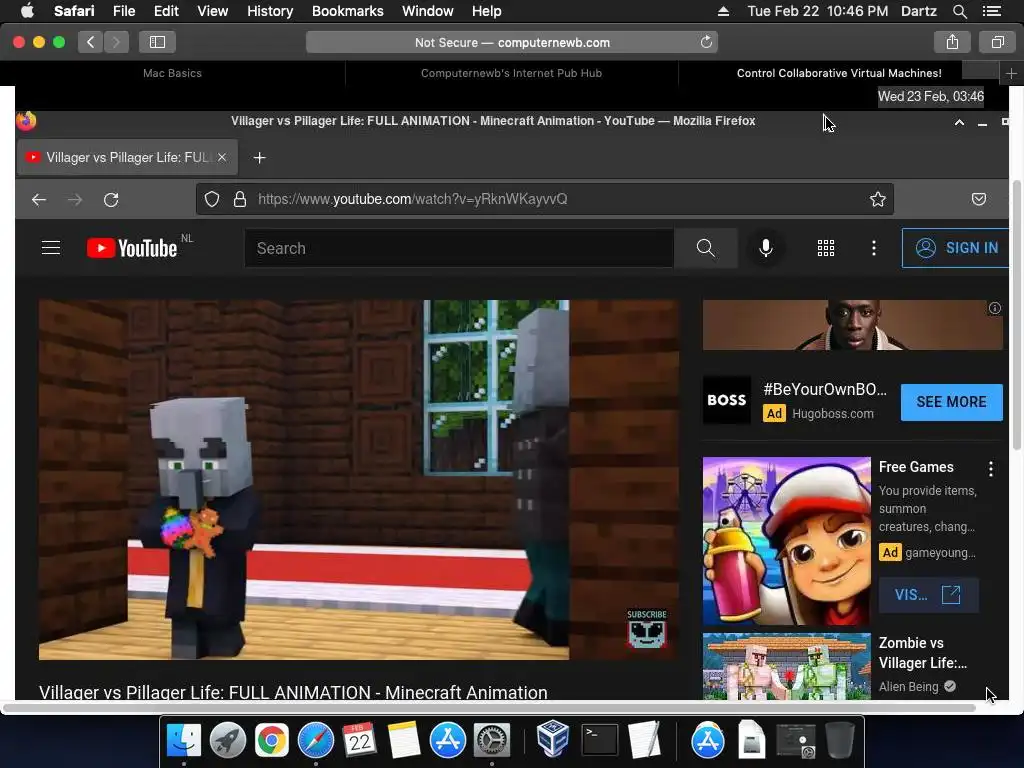Click the vertical scrollbar of the Safari page
This screenshot has height=768, width=1024.
tap(1017, 315)
